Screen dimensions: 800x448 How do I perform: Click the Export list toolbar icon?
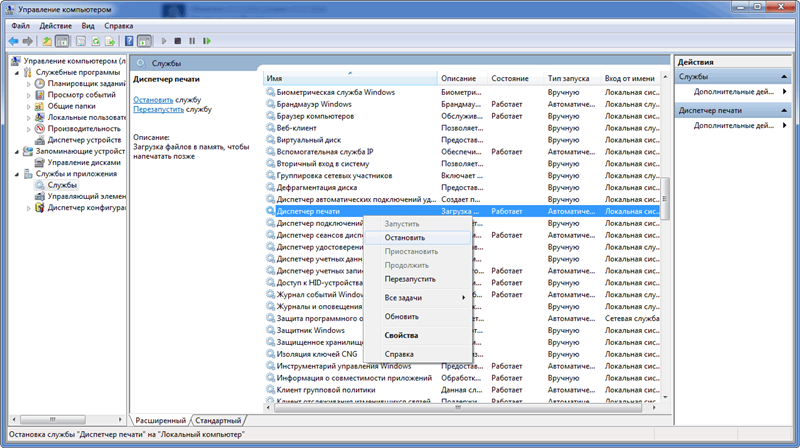pyautogui.click(x=110, y=41)
